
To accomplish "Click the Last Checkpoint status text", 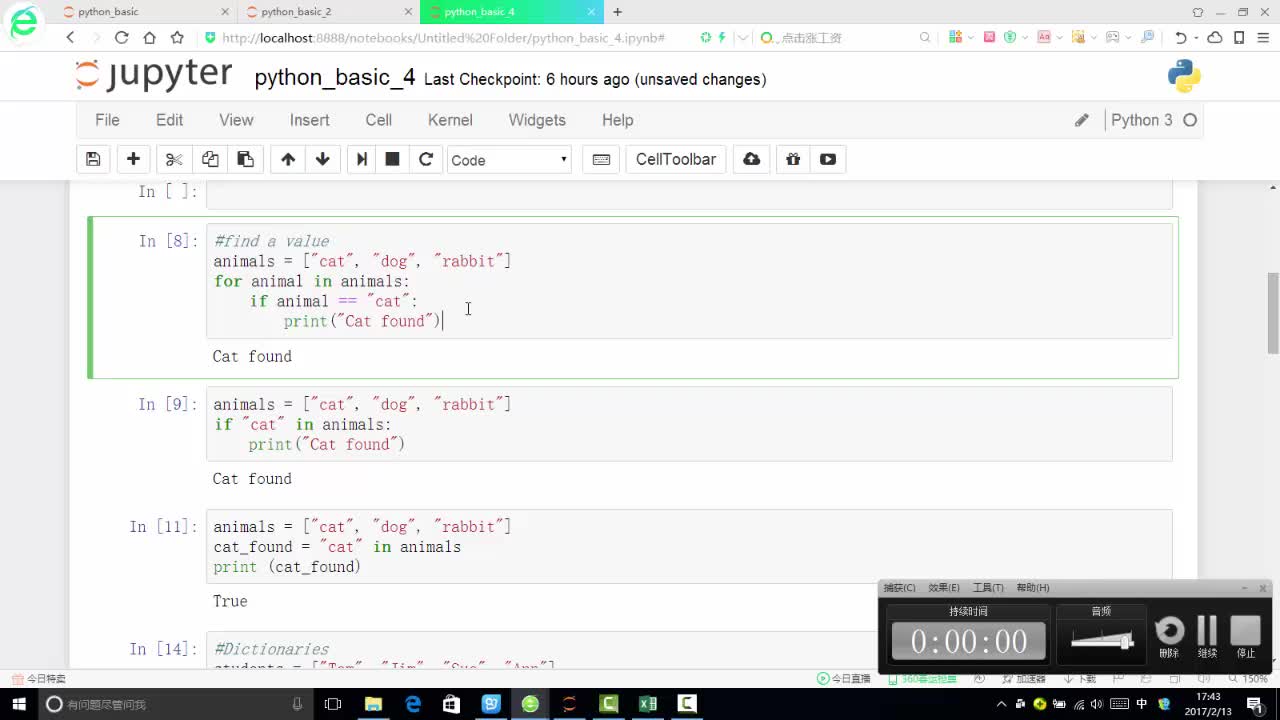I will (x=595, y=79).
